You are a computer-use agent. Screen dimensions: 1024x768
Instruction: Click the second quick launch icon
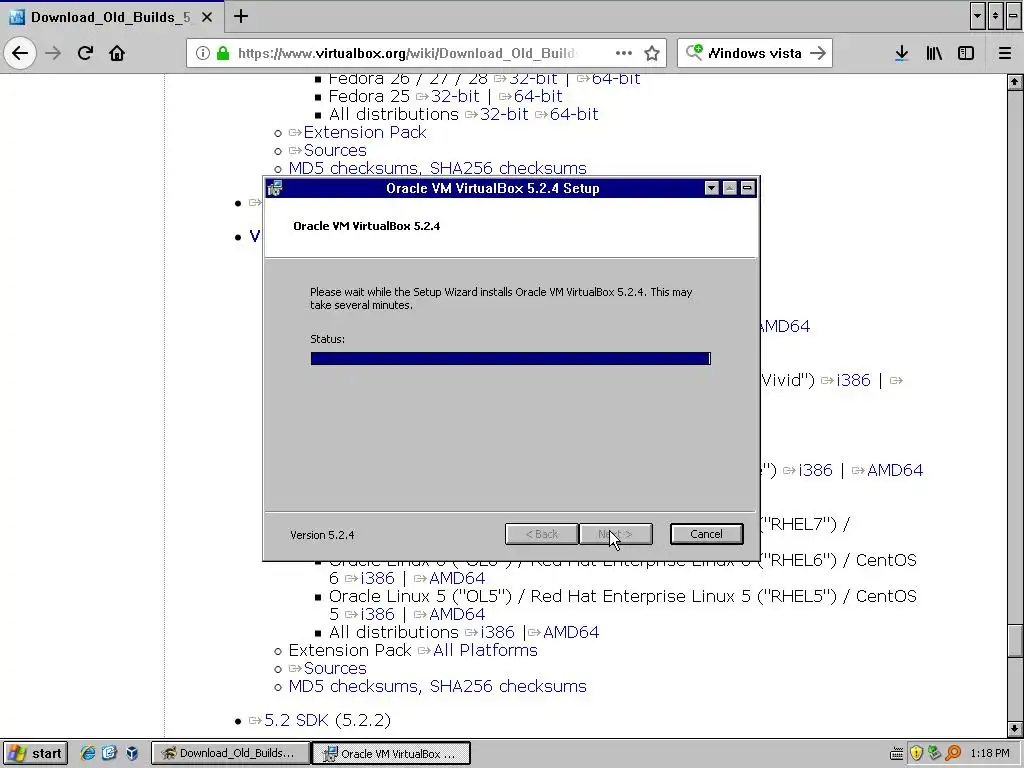109,753
